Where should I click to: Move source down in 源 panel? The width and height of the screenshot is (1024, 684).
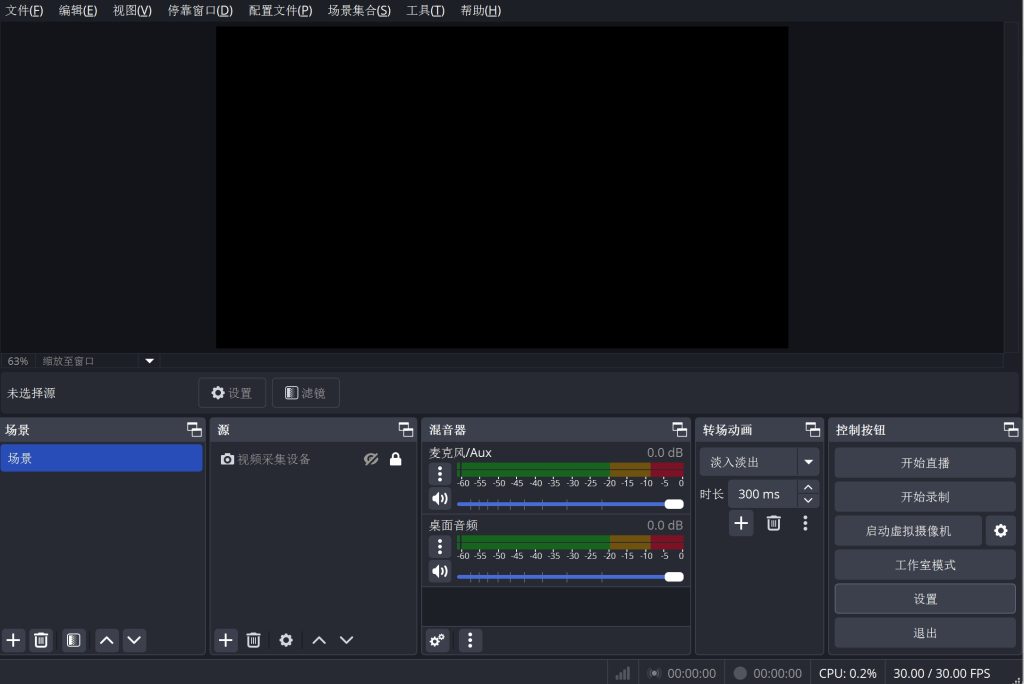tap(346, 640)
